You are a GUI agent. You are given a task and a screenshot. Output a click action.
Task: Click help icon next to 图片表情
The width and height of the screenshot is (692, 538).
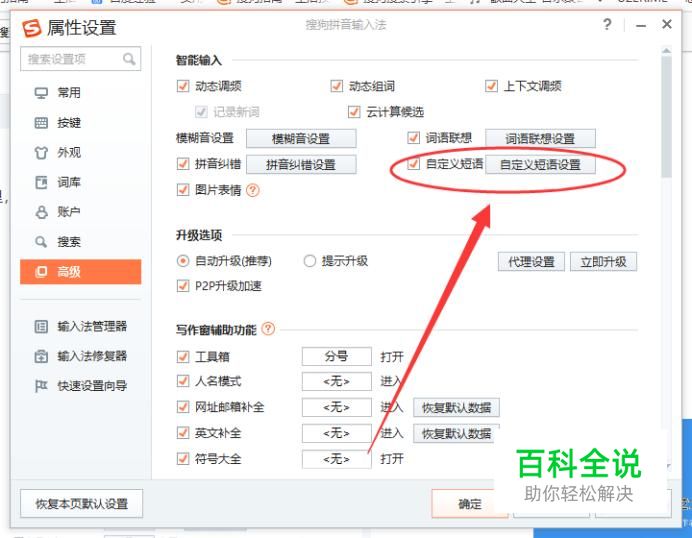click(x=252, y=190)
